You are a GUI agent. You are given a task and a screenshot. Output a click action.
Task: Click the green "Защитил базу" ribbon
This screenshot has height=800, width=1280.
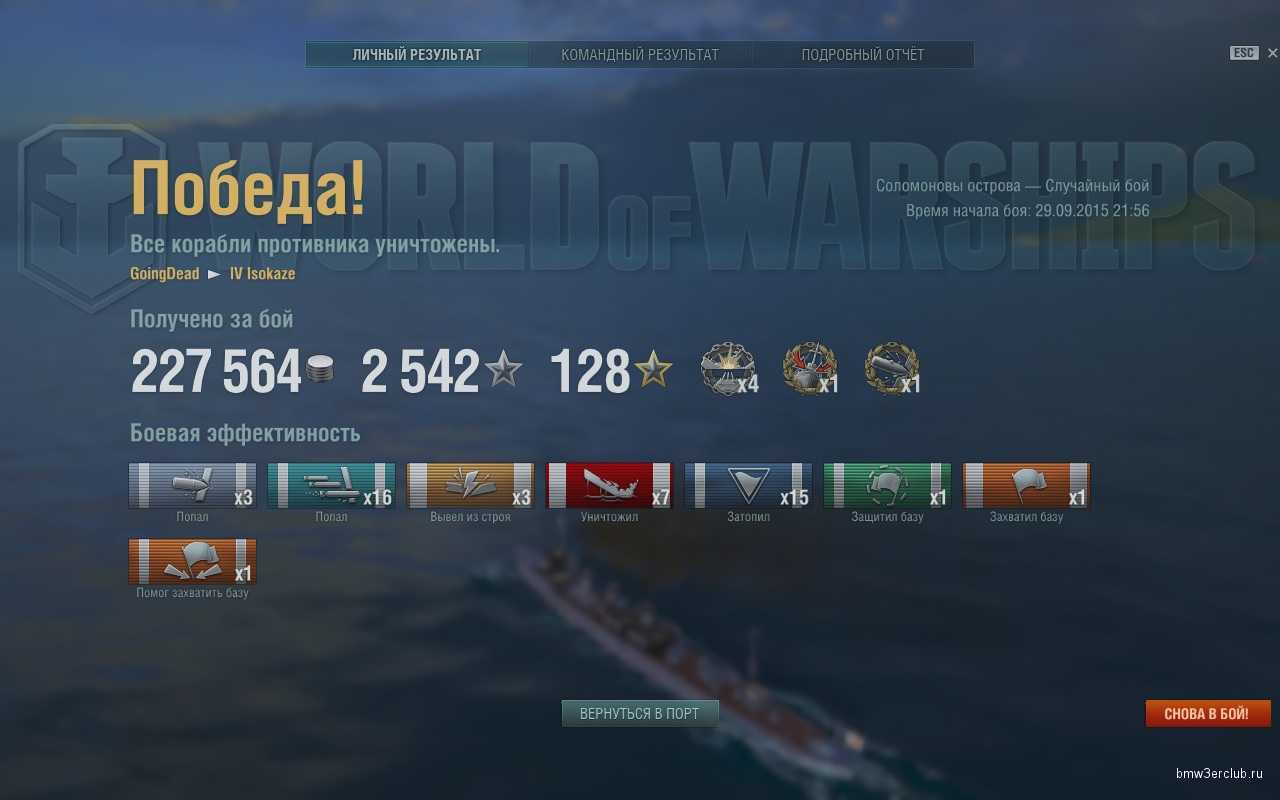pyautogui.click(x=887, y=485)
